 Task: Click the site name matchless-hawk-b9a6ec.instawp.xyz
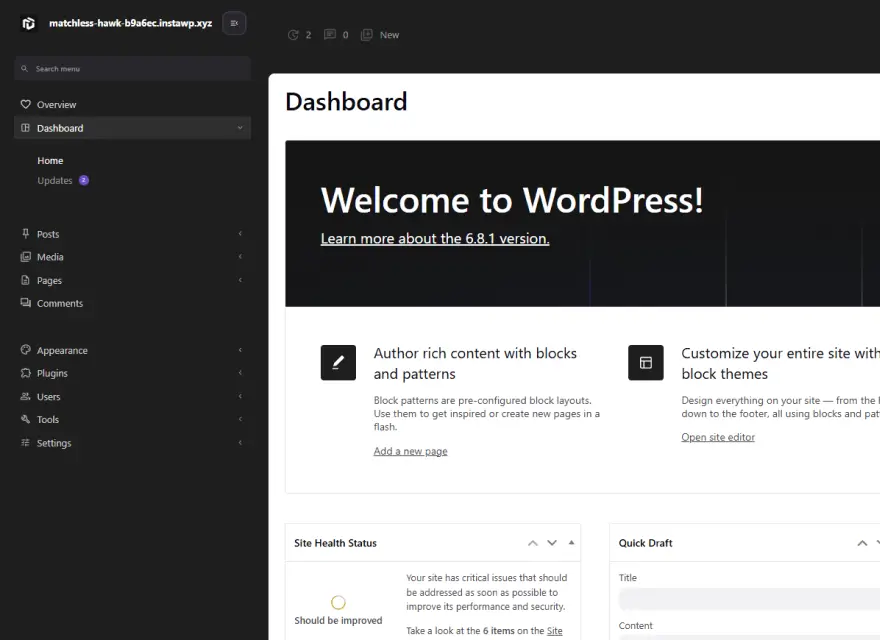click(131, 23)
